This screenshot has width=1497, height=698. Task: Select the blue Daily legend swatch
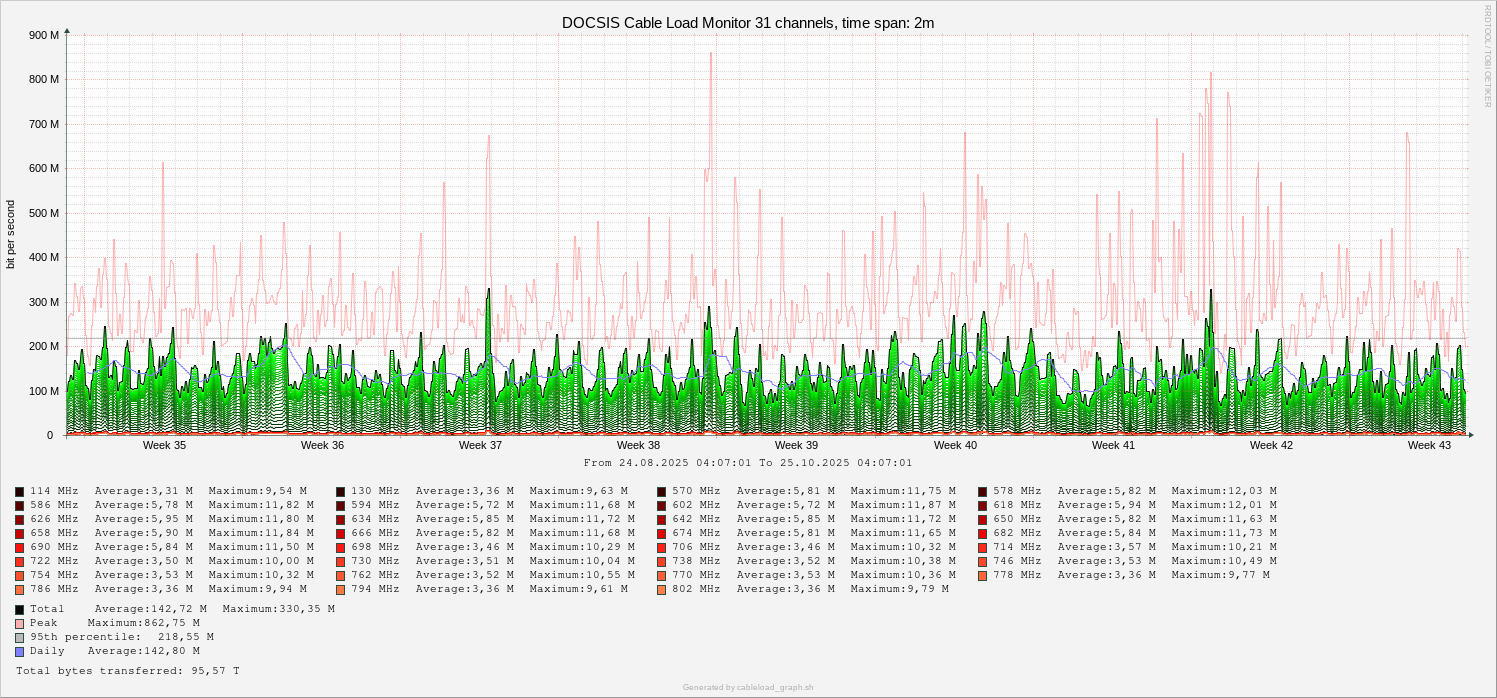coord(20,651)
